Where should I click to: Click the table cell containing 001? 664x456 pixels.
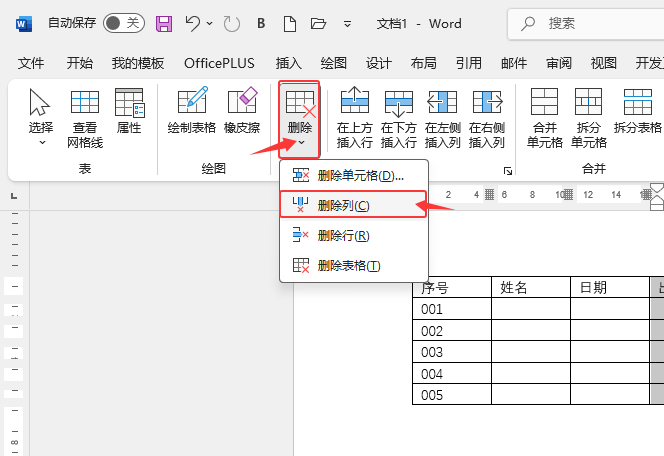pos(452,309)
